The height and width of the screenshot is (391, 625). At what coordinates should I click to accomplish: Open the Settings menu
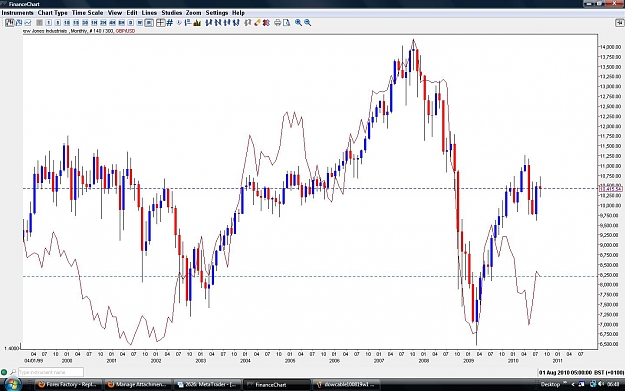(217, 13)
